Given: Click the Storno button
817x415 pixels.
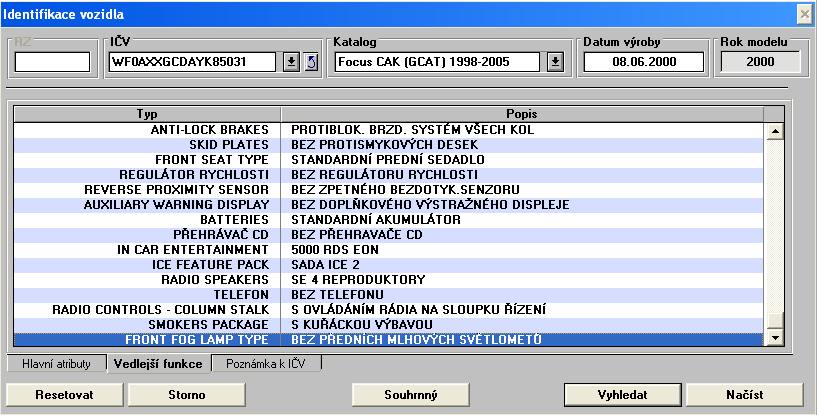Looking at the screenshot, I should 181,394.
